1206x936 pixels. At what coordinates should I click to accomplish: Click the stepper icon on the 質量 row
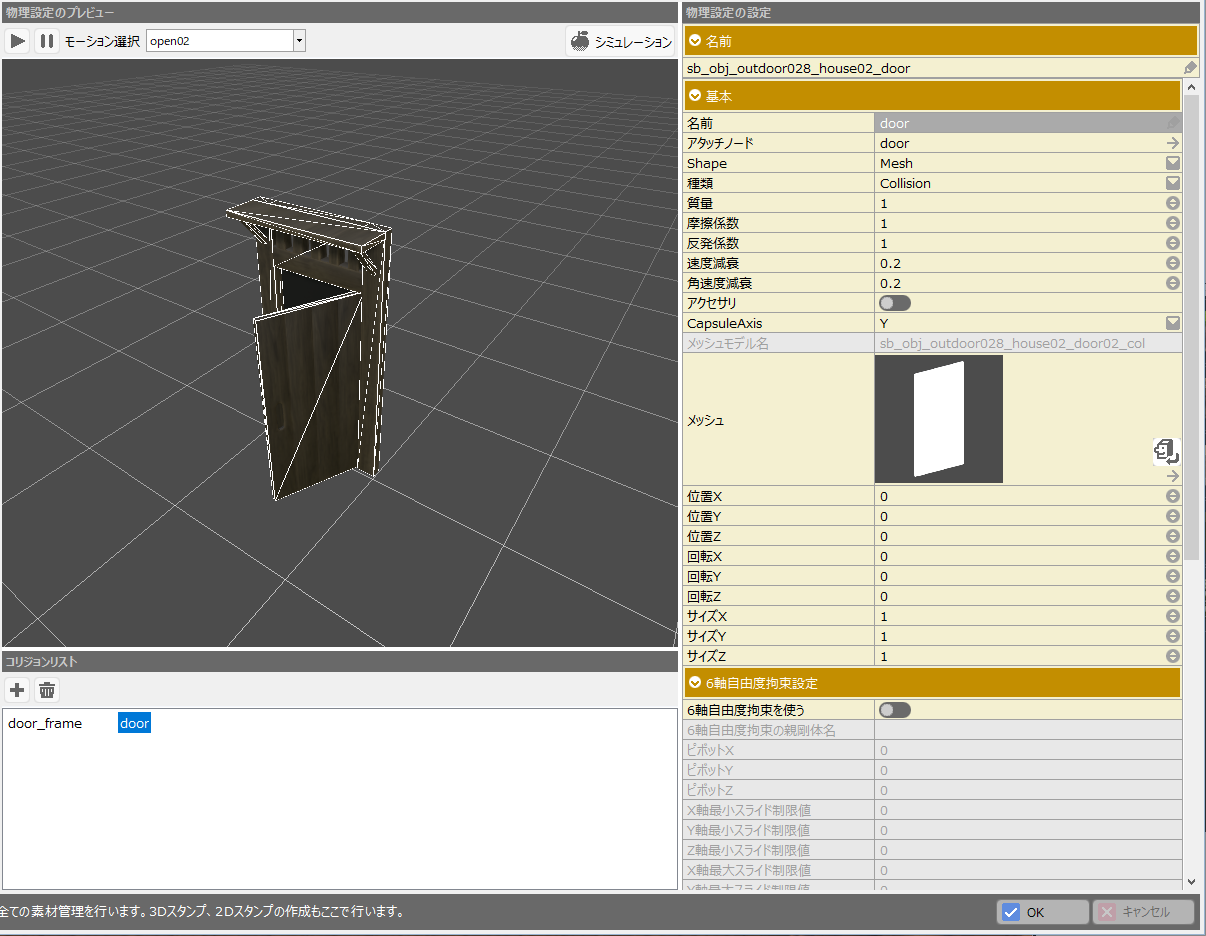(1173, 203)
